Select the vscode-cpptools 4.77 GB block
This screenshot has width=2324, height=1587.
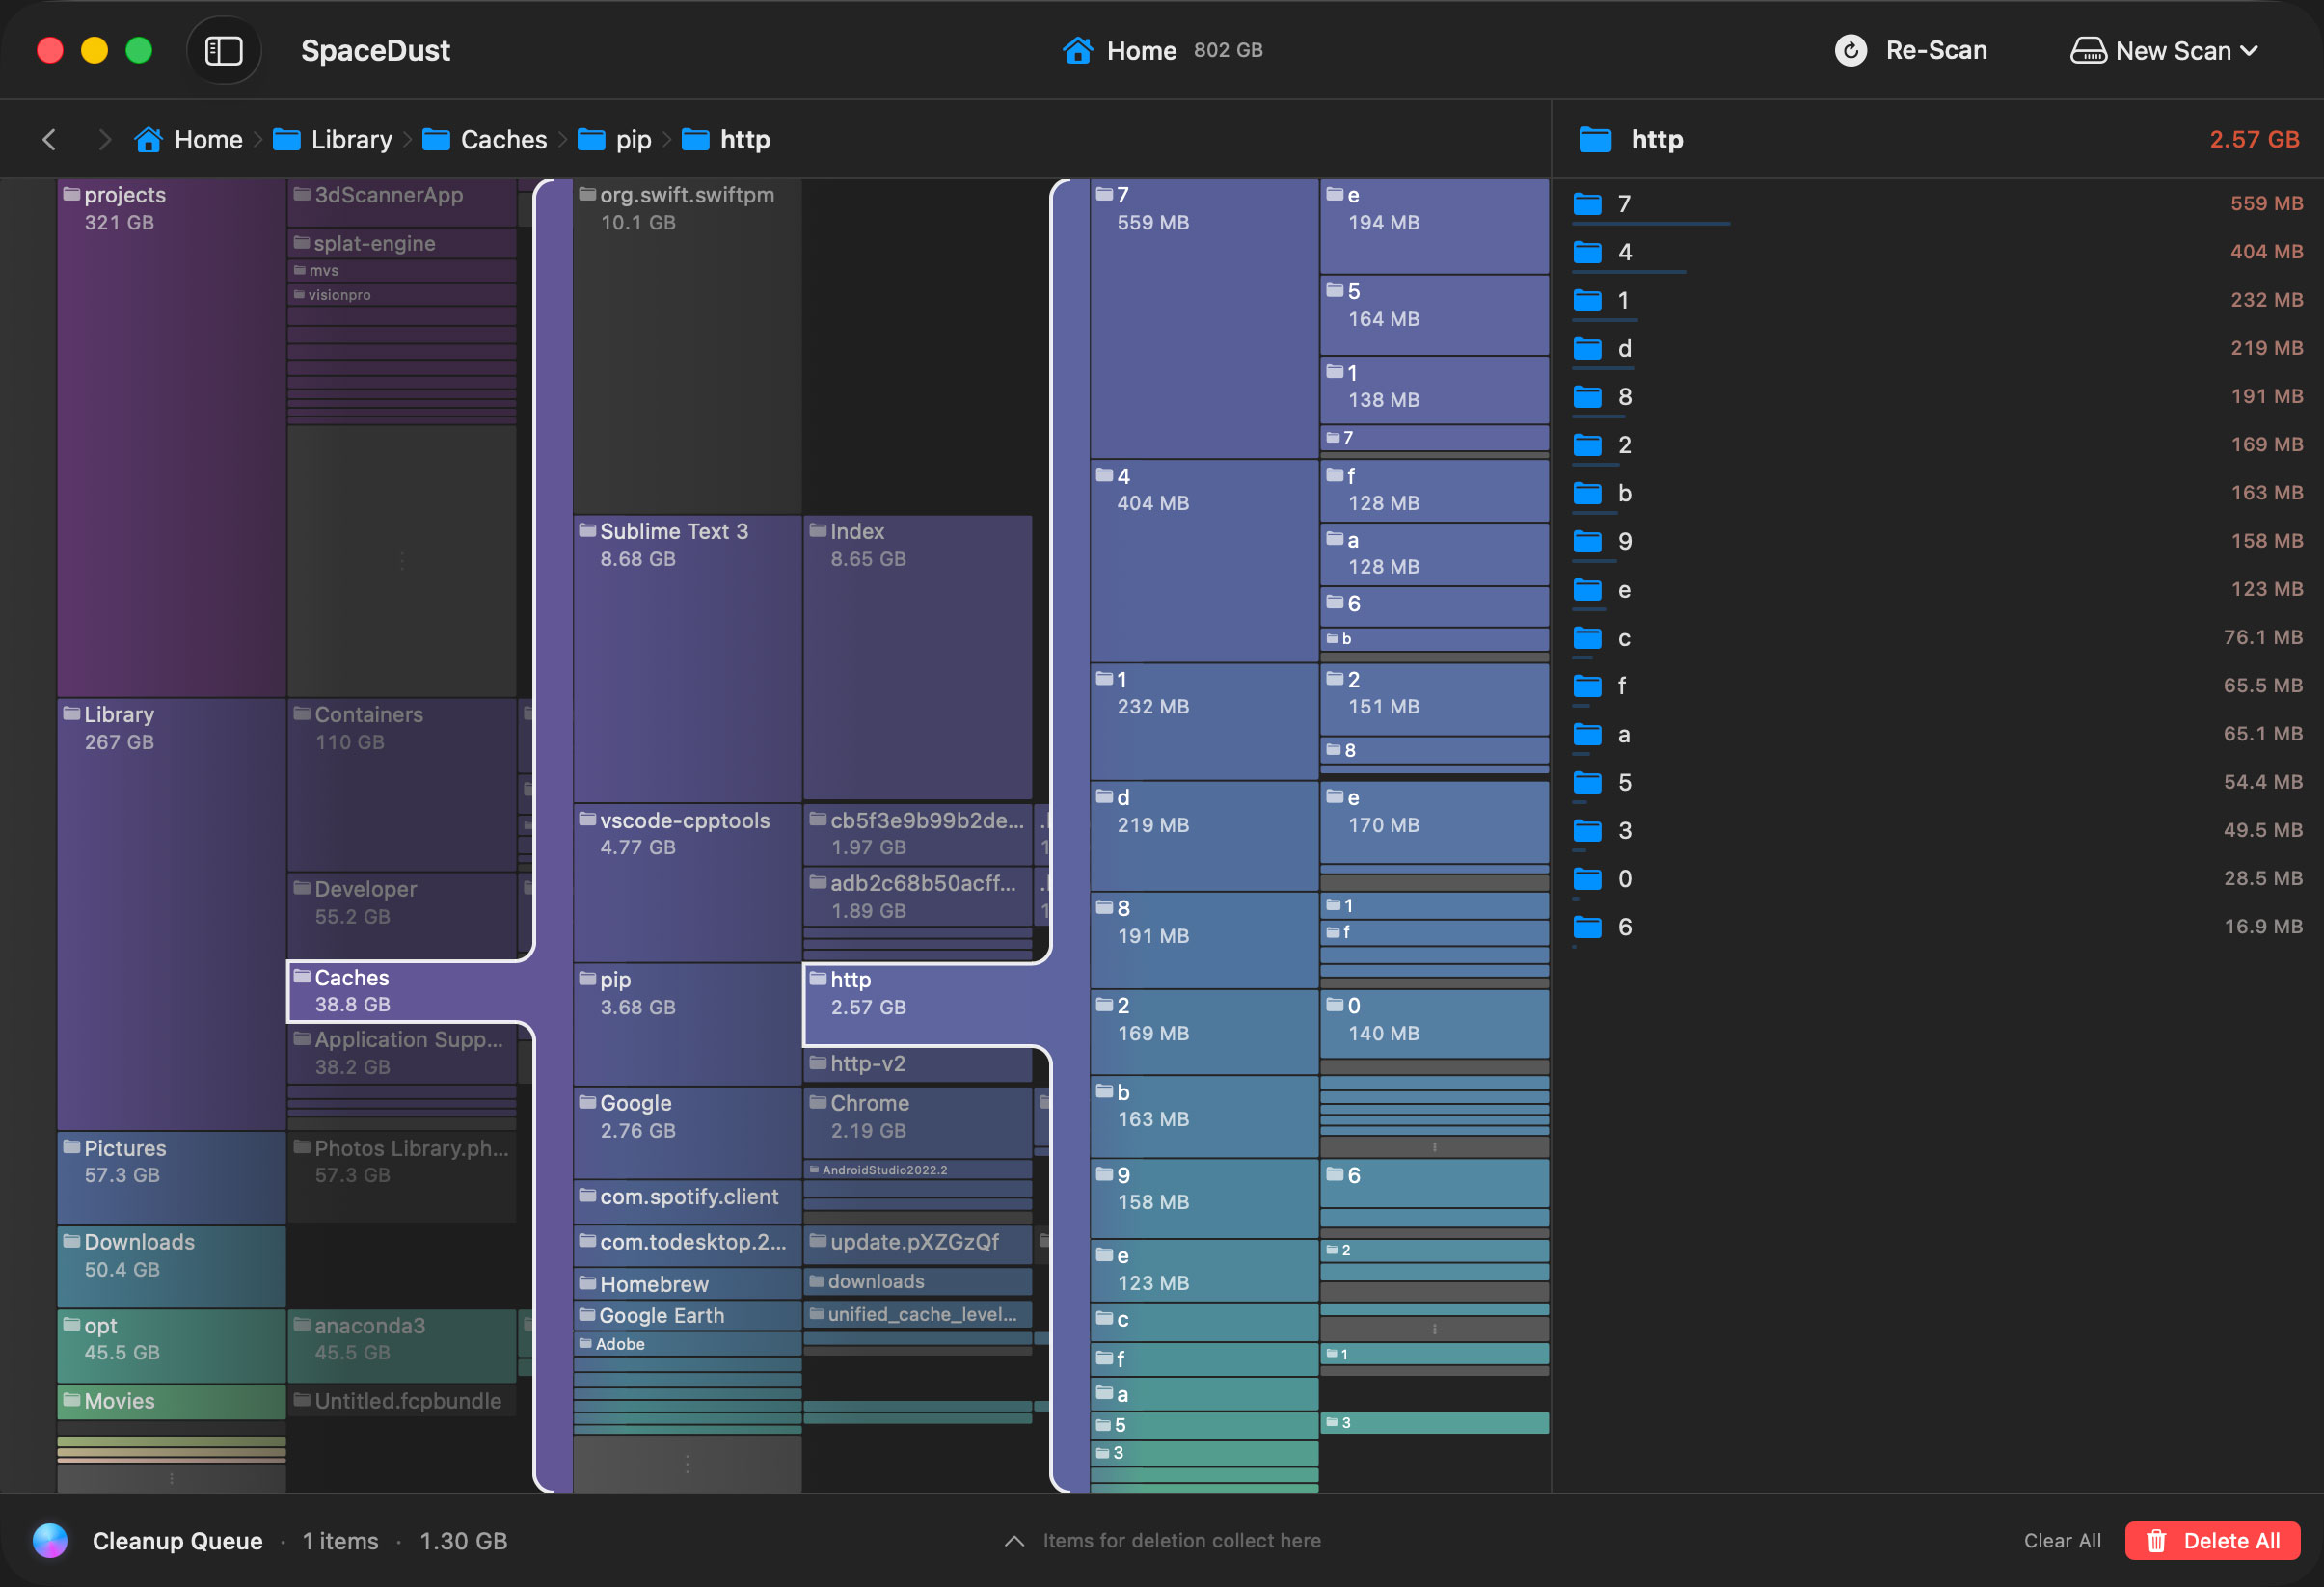coord(687,882)
